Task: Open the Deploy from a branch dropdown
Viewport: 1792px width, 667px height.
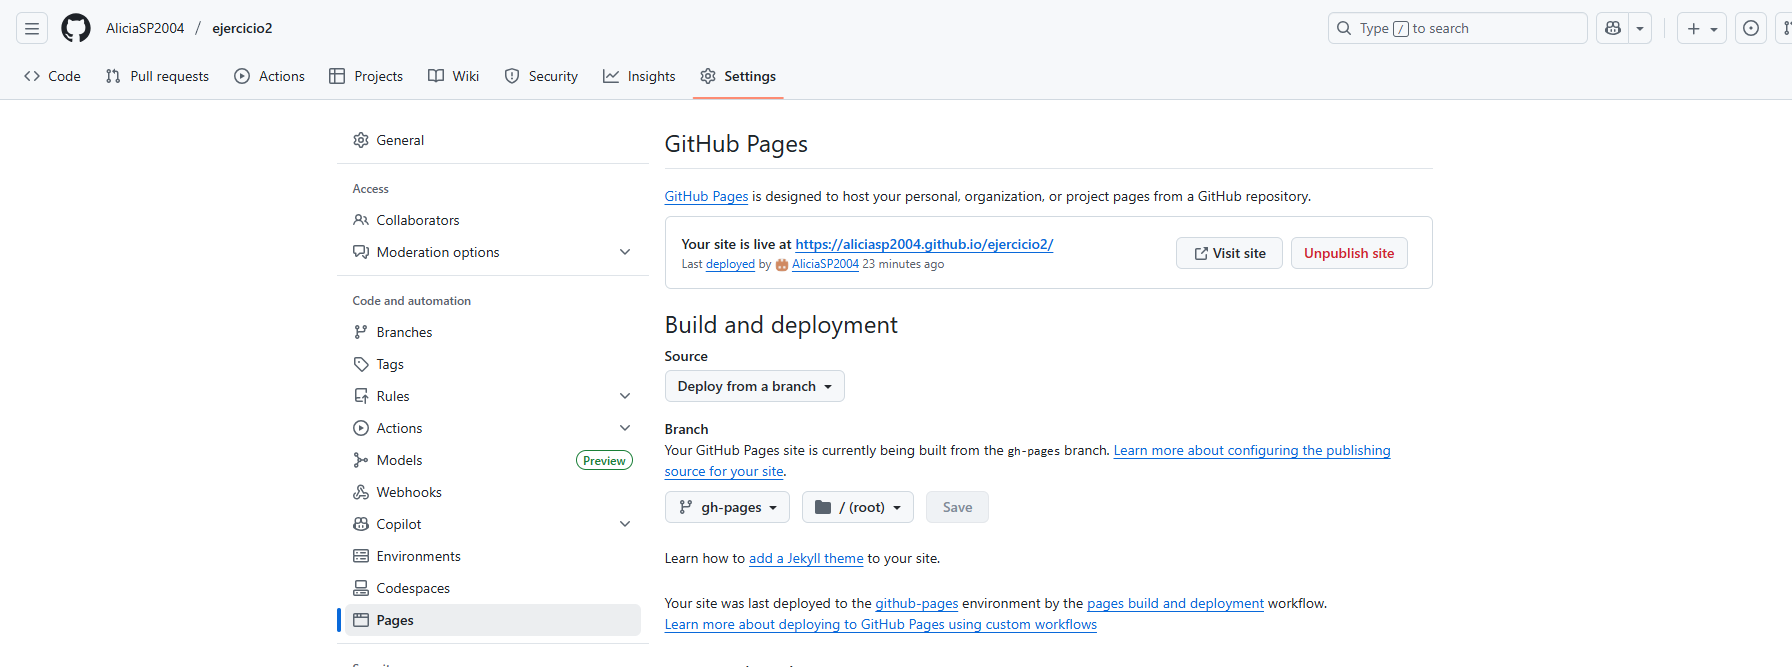Action: pos(754,386)
